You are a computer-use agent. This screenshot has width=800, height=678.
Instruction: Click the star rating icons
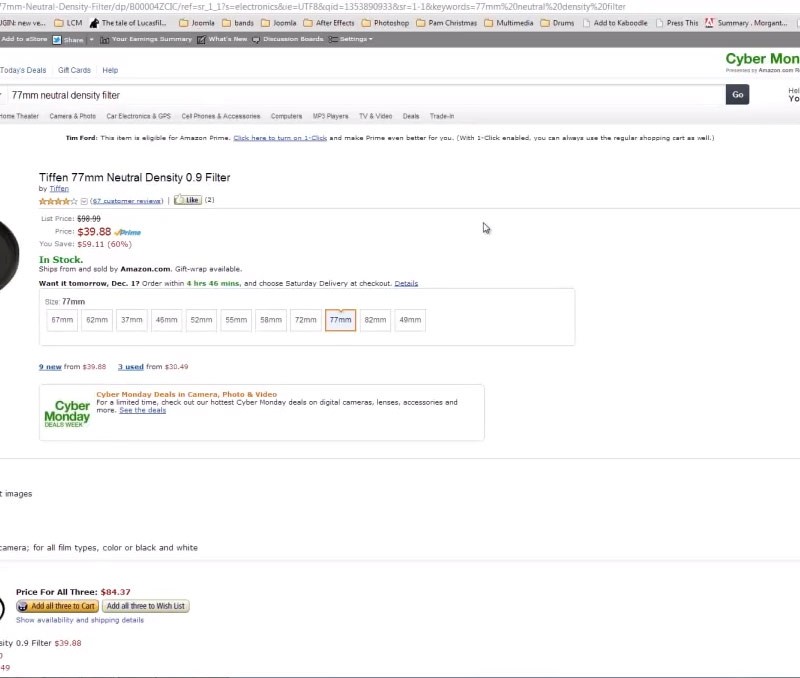pyautogui.click(x=58, y=201)
